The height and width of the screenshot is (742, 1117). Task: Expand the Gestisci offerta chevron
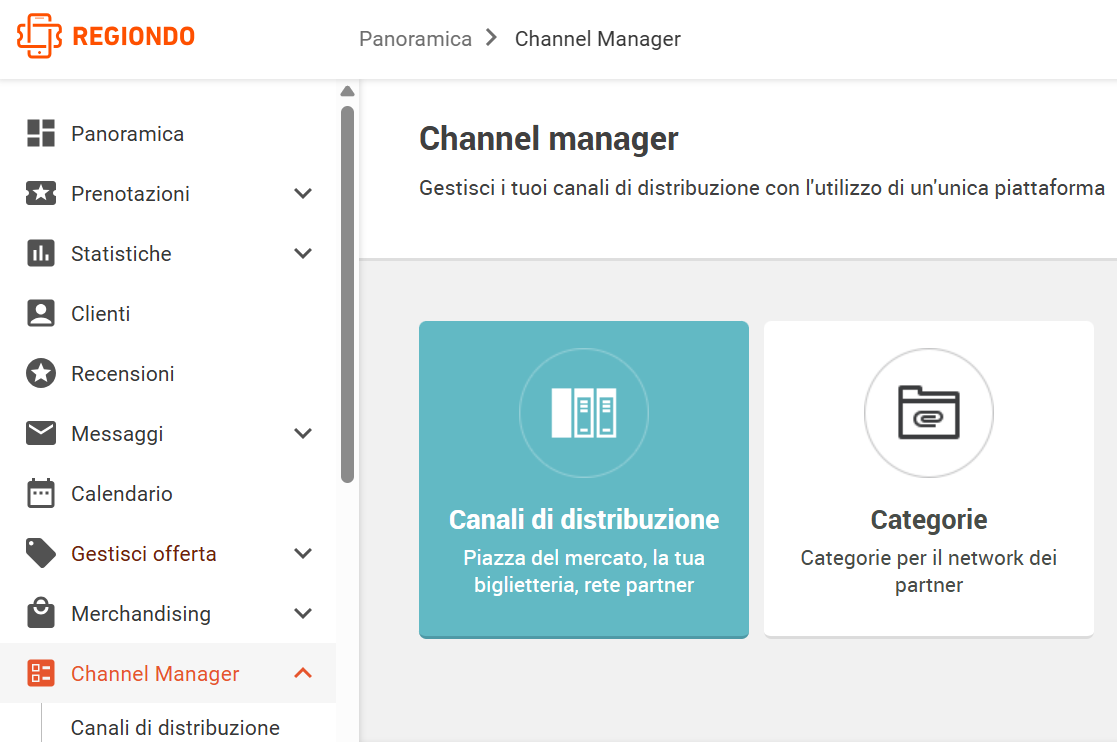303,553
